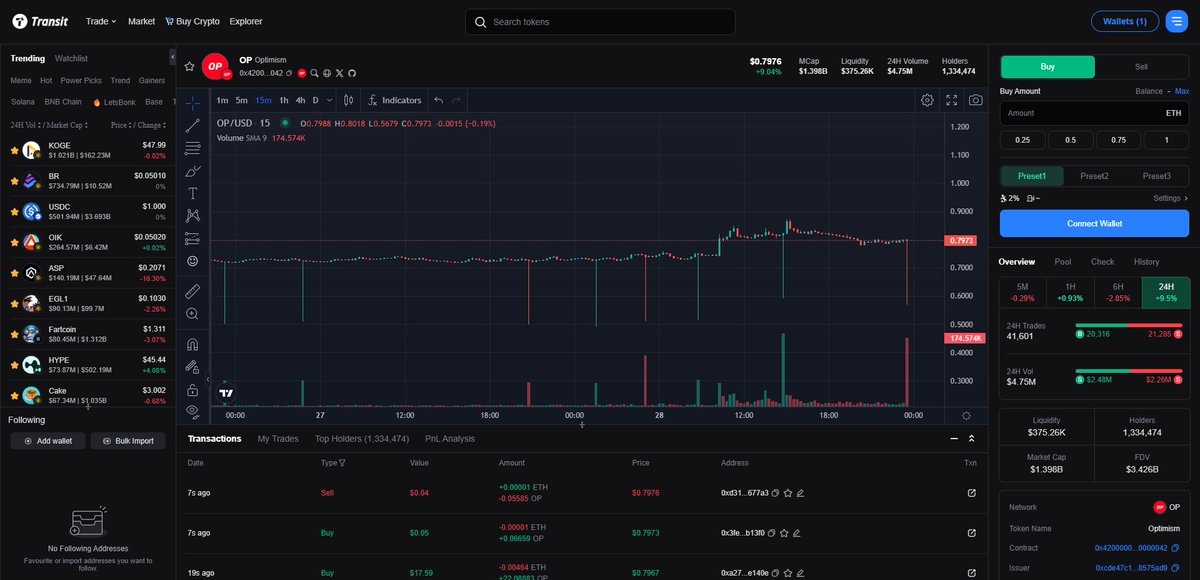Select the 1h chart interval
The image size is (1200, 580).
click(x=284, y=100)
